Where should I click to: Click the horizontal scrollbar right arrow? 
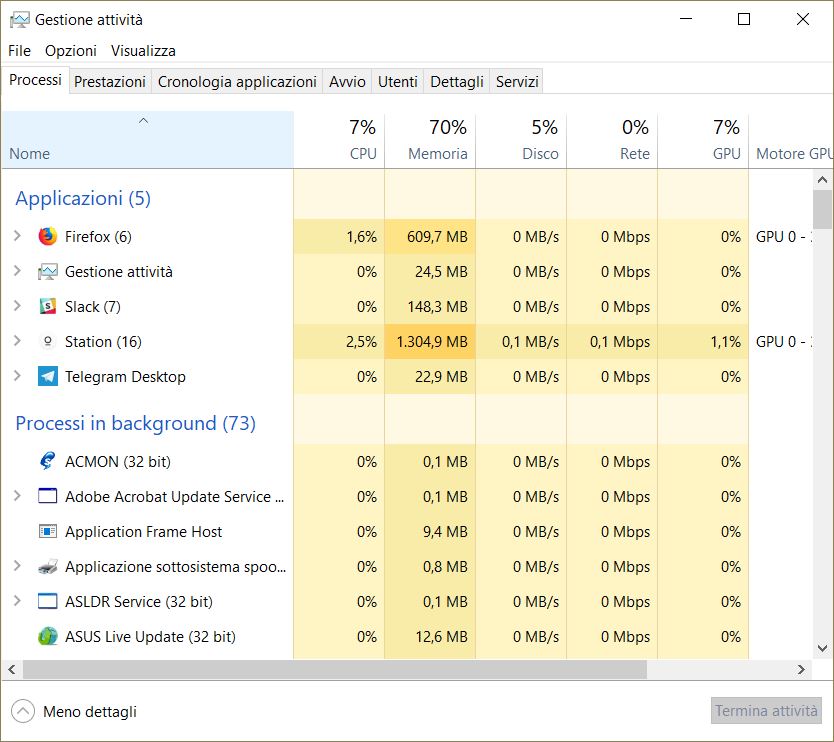[x=801, y=670]
